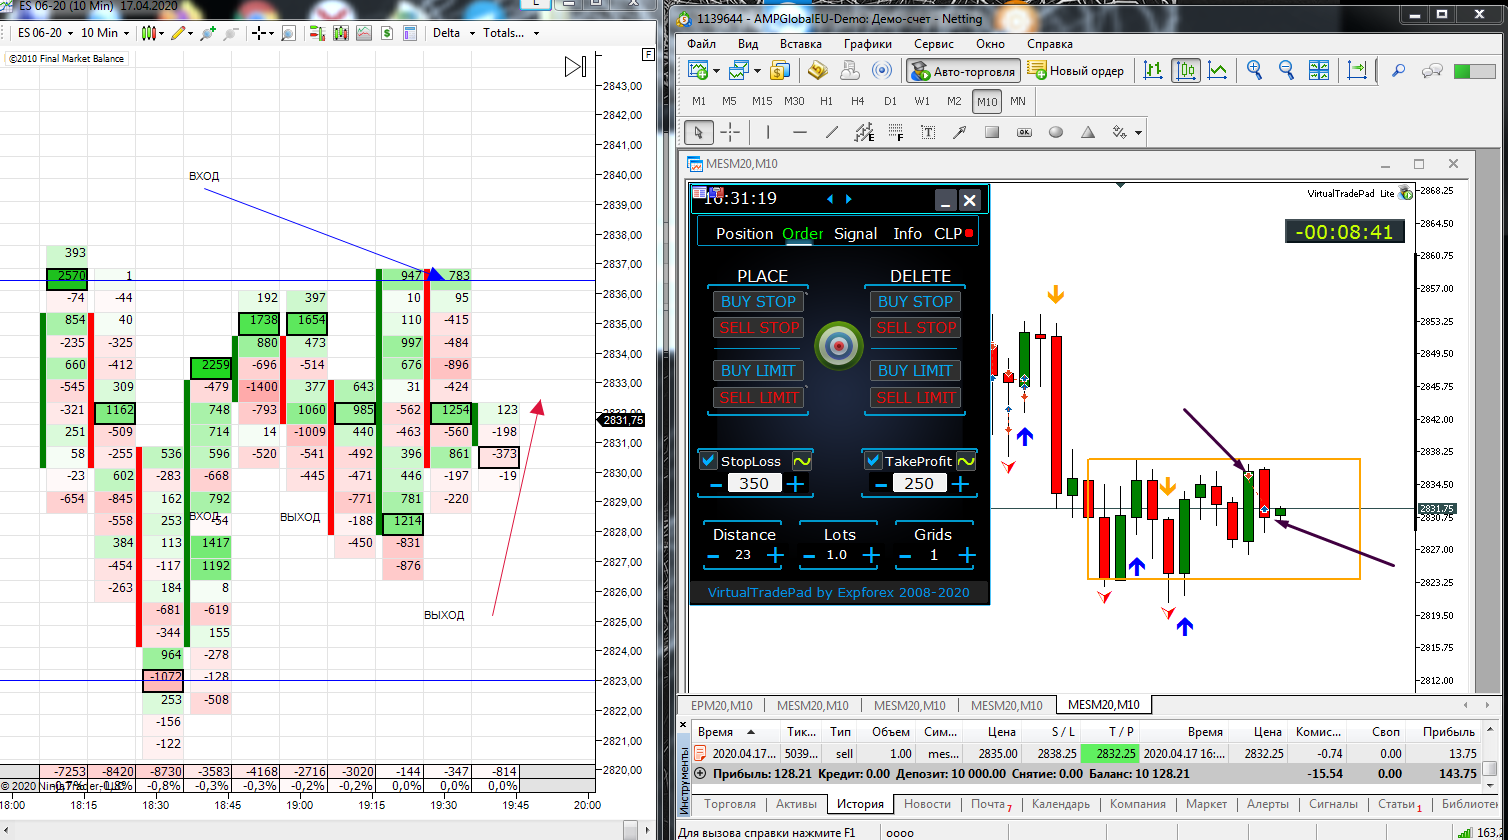The image size is (1508, 840).
Task: Toggle the TakeProfit checkbox
Action: 874,461
